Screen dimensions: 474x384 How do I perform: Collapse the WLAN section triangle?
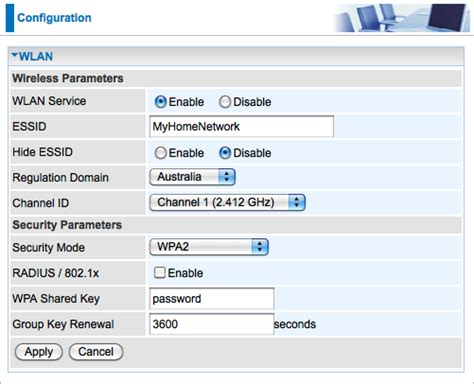click(15, 55)
